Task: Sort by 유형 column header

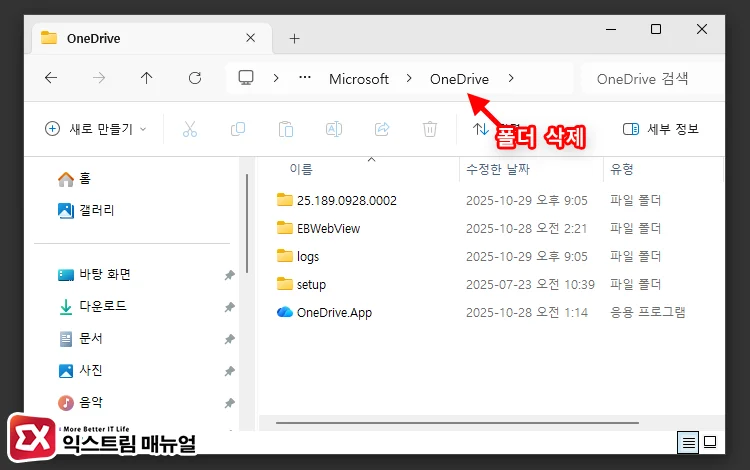Action: point(622,169)
